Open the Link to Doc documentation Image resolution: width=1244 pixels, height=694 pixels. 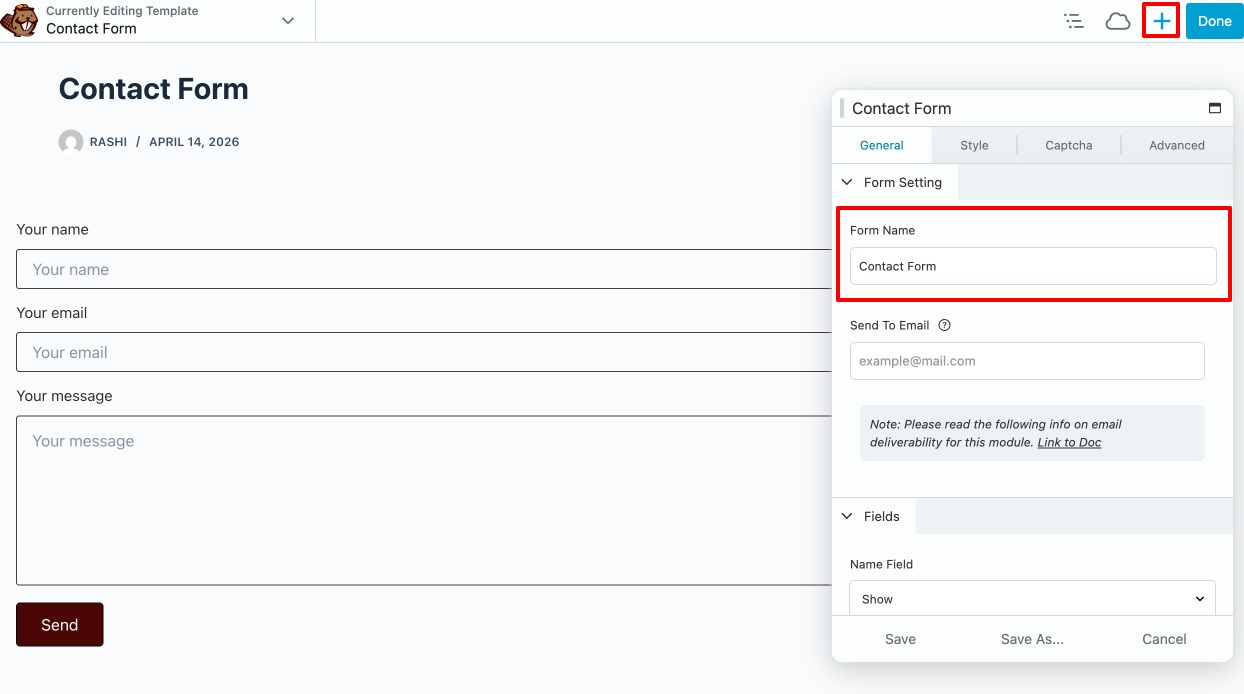[x=1068, y=441]
